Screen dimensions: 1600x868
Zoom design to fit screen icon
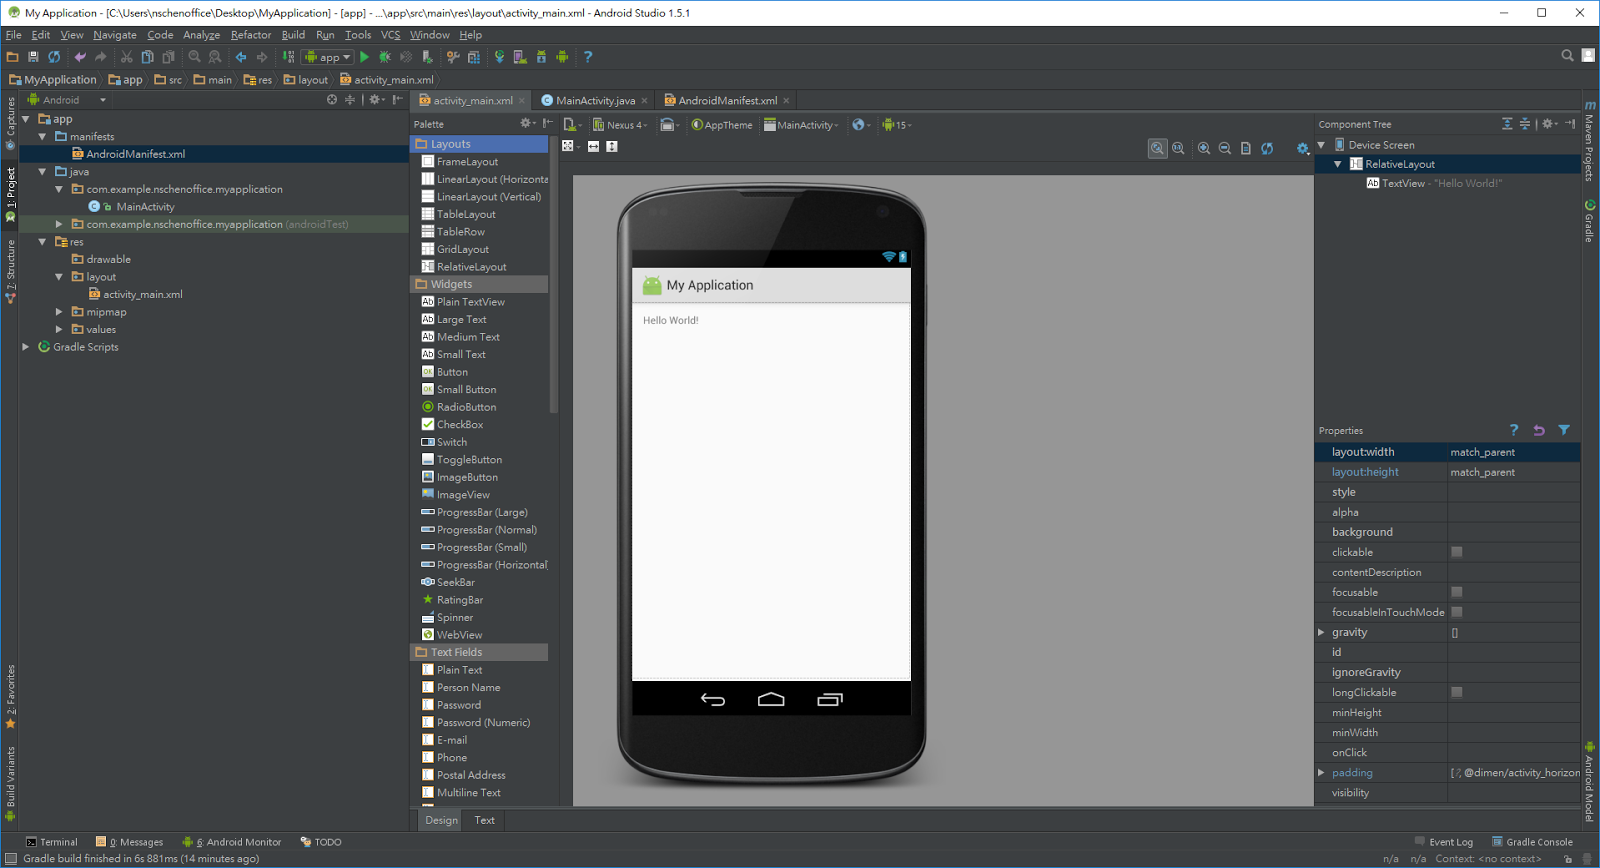[x=1157, y=148]
